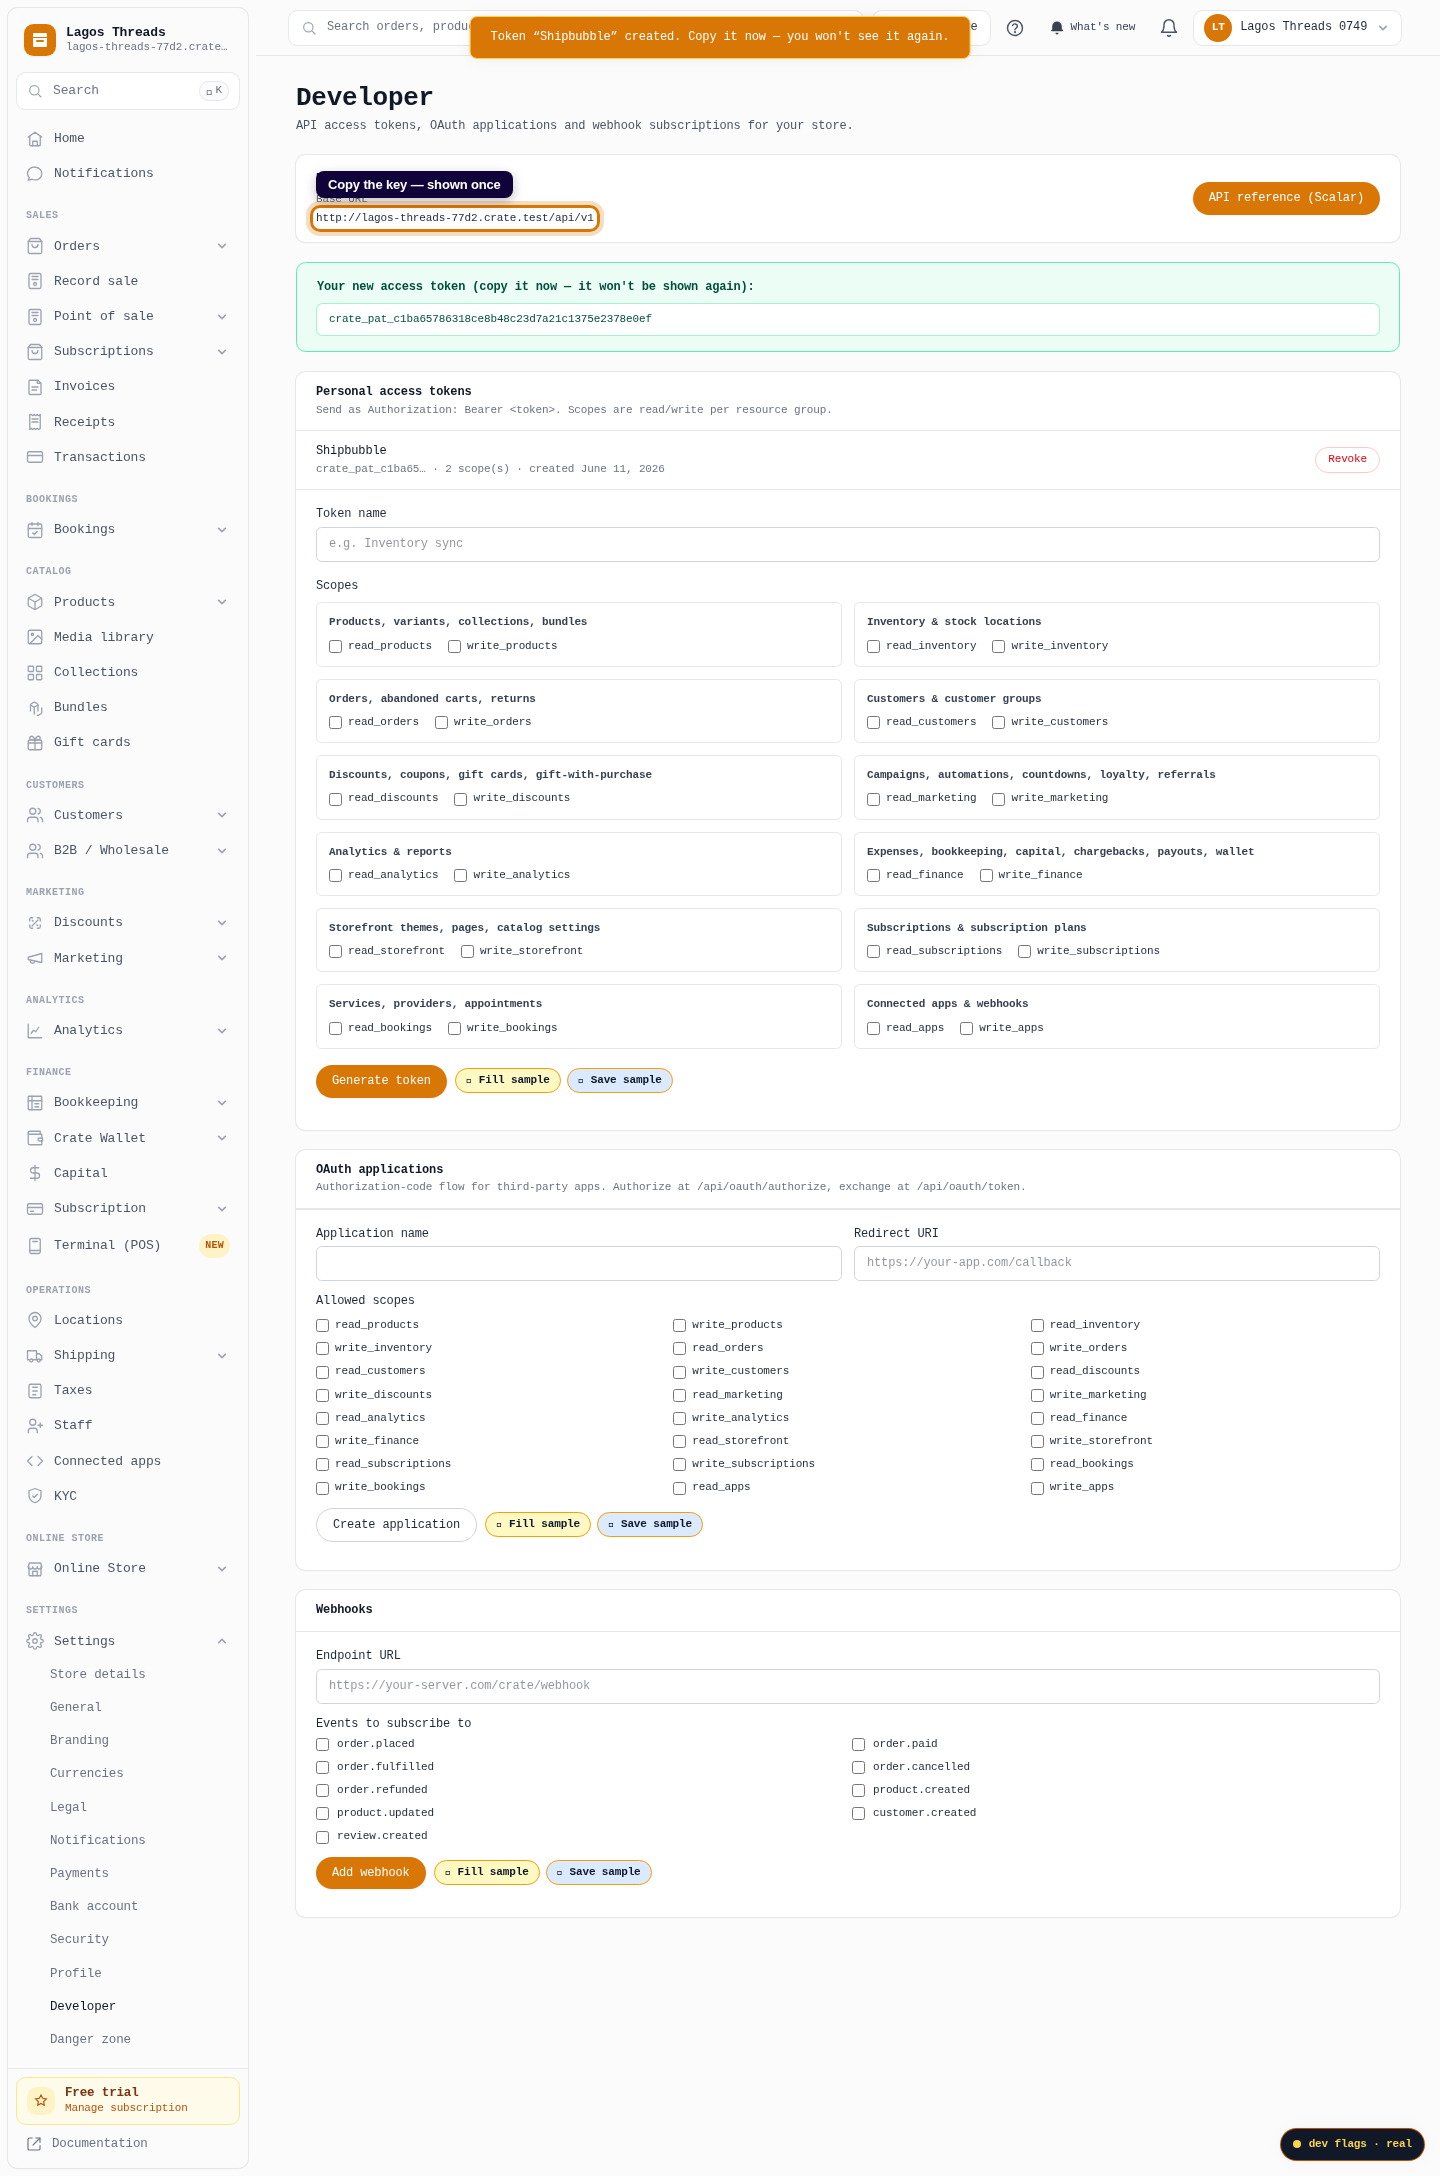Screen dimensions: 1440x2176
Task: Click the Capital dollar icon
Action: (x=35, y=1173)
